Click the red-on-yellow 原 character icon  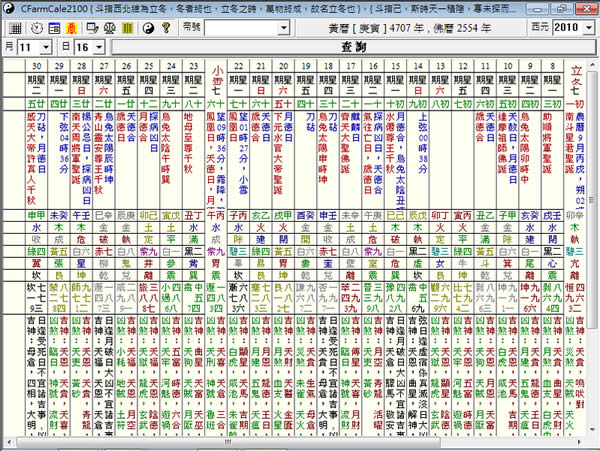tap(71, 28)
